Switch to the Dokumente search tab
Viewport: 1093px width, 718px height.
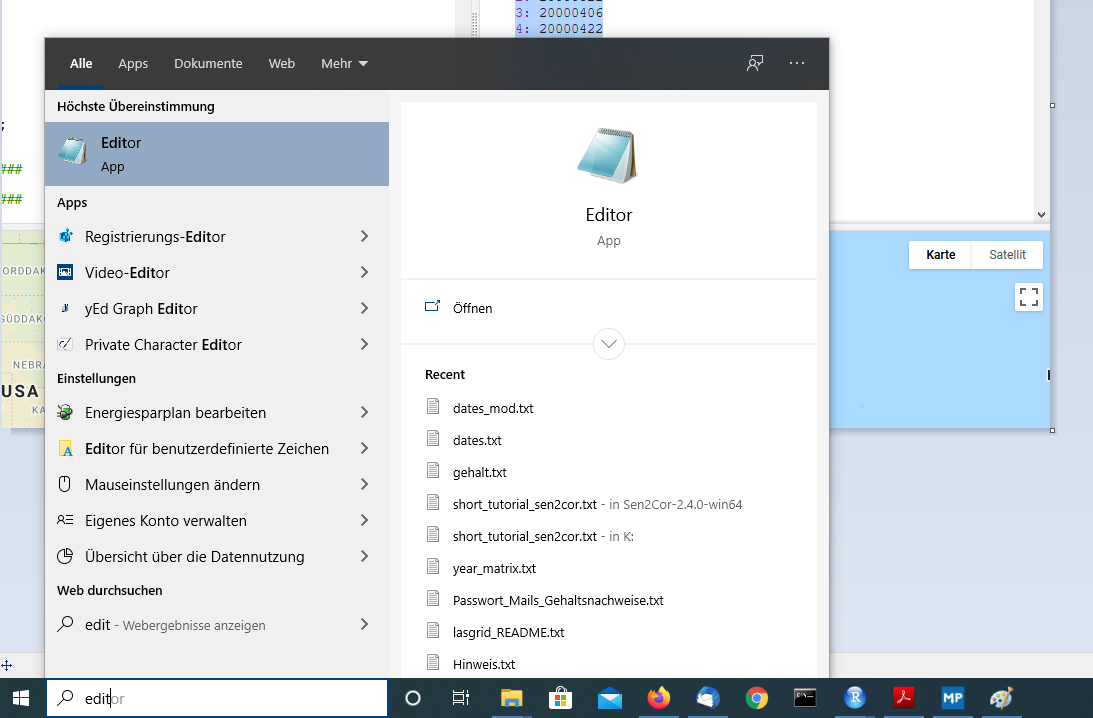(x=208, y=63)
